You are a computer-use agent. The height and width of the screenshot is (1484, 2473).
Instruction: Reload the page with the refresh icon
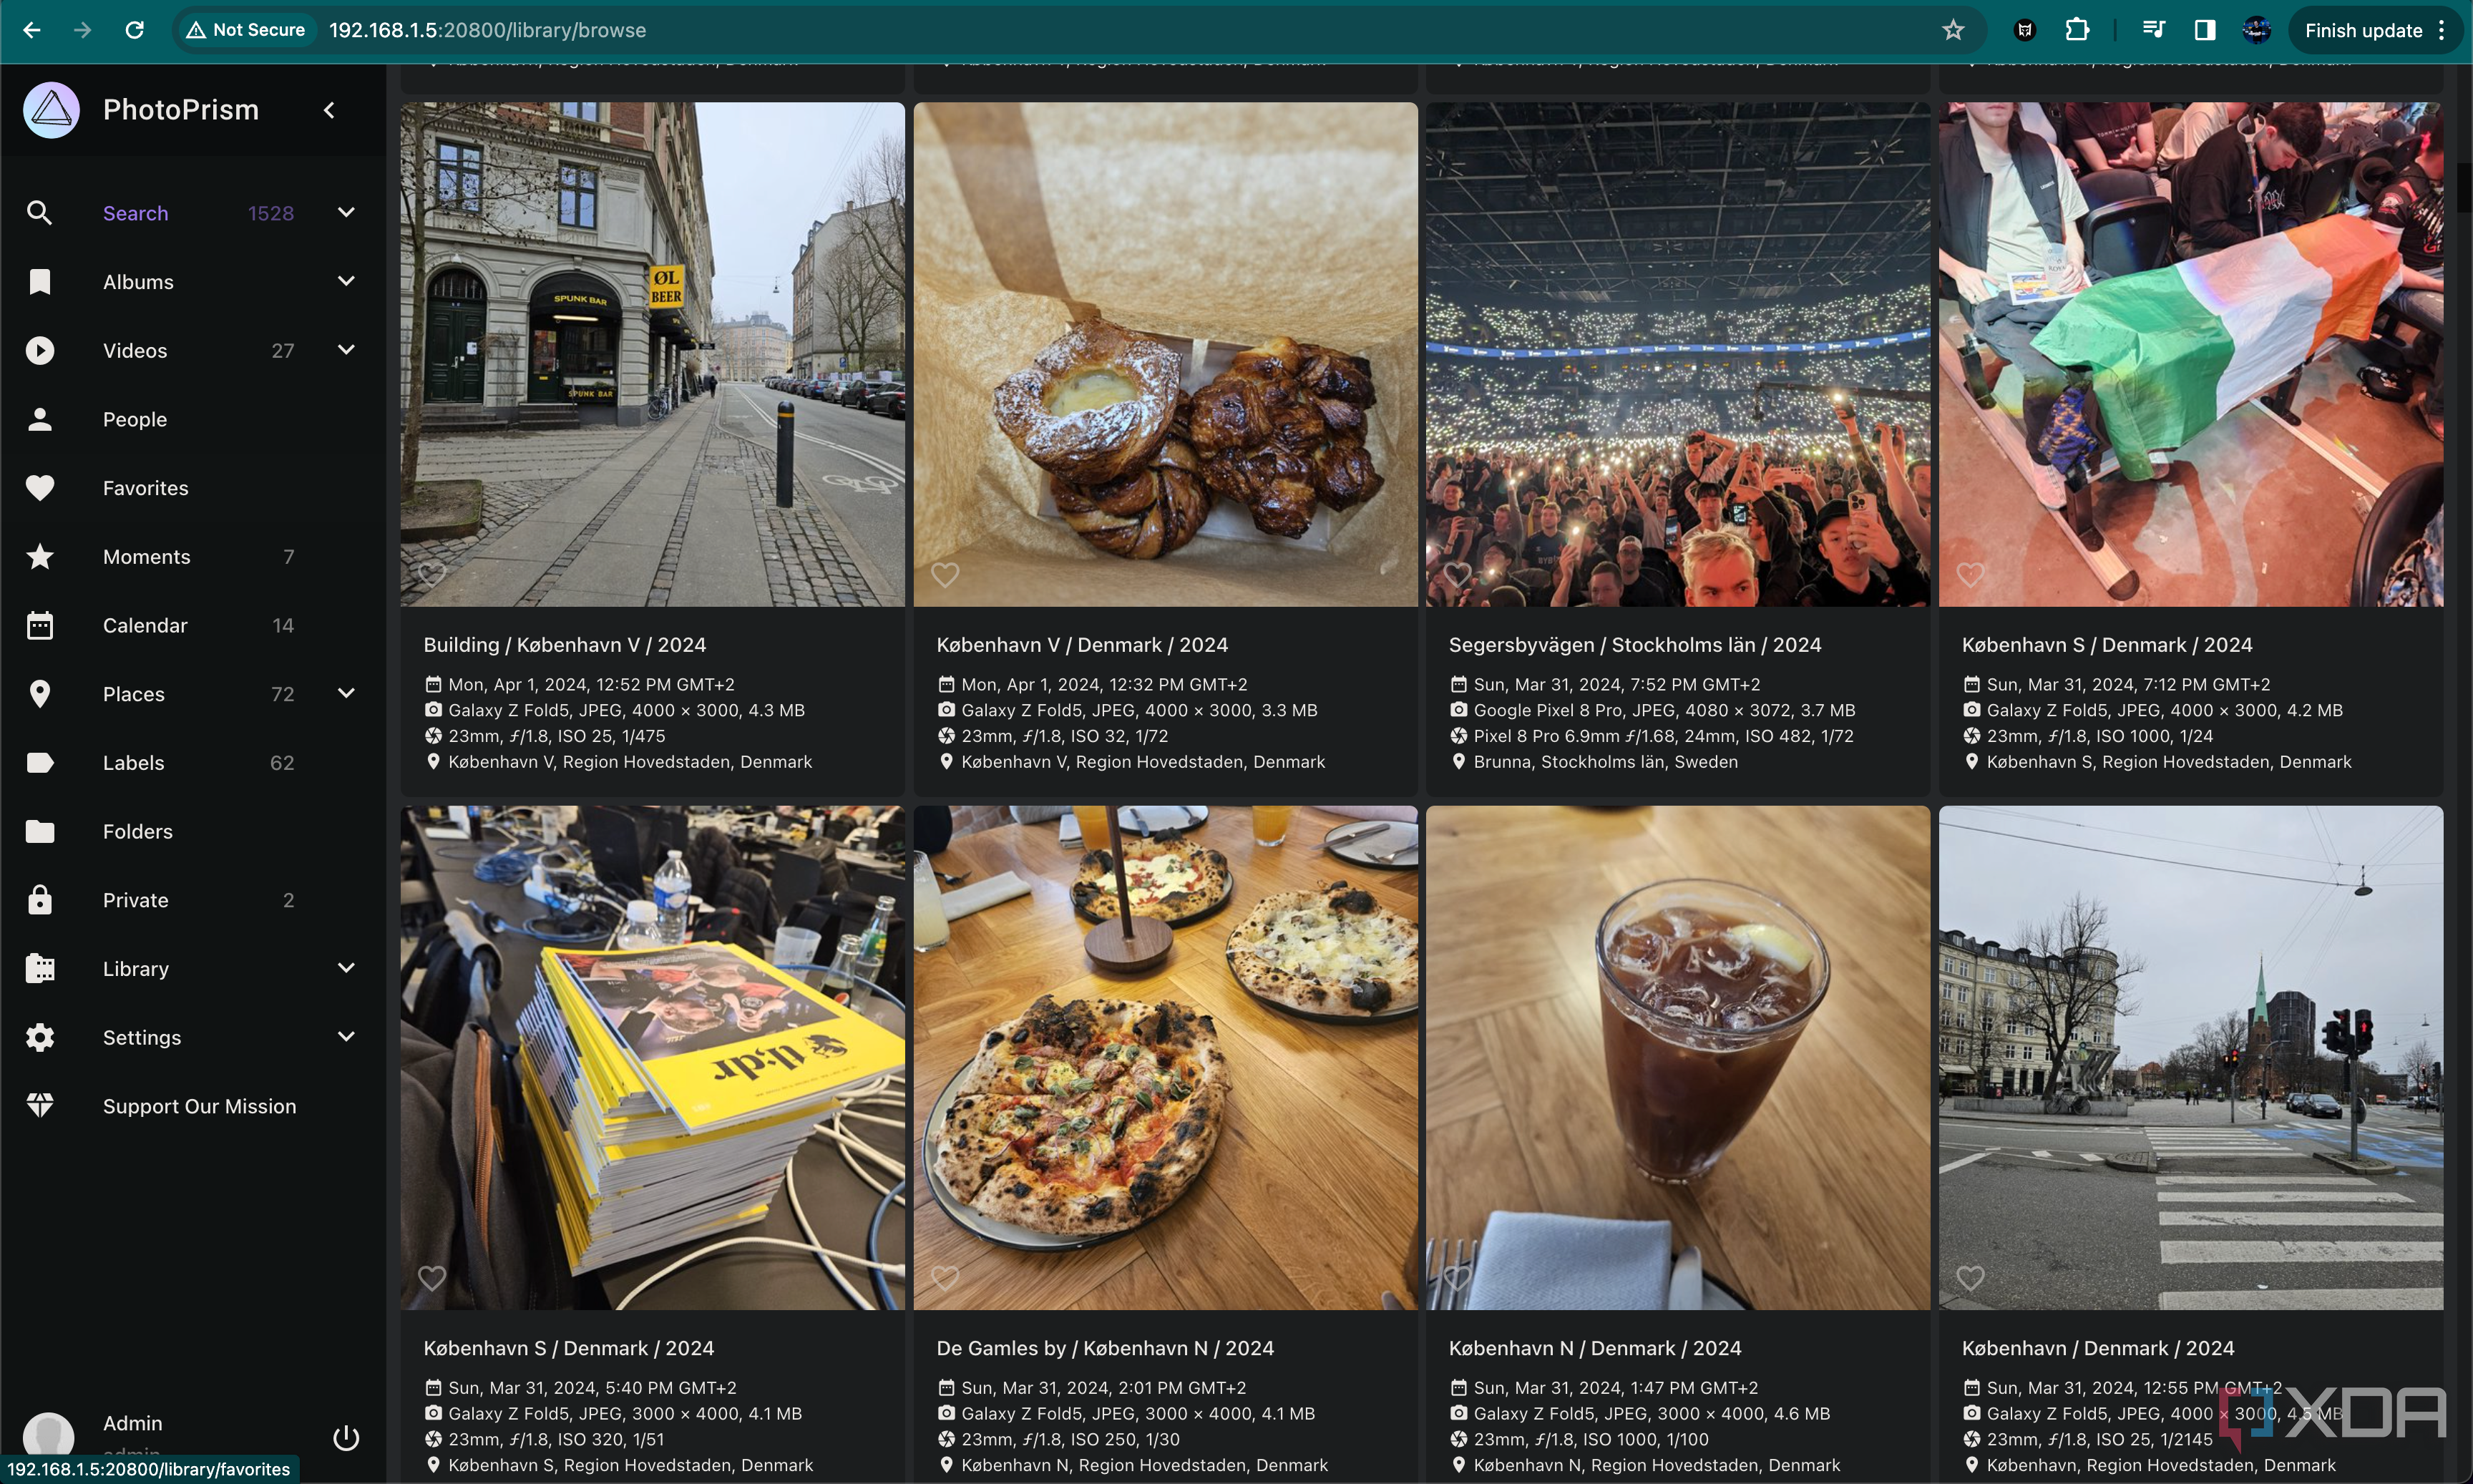click(x=134, y=30)
